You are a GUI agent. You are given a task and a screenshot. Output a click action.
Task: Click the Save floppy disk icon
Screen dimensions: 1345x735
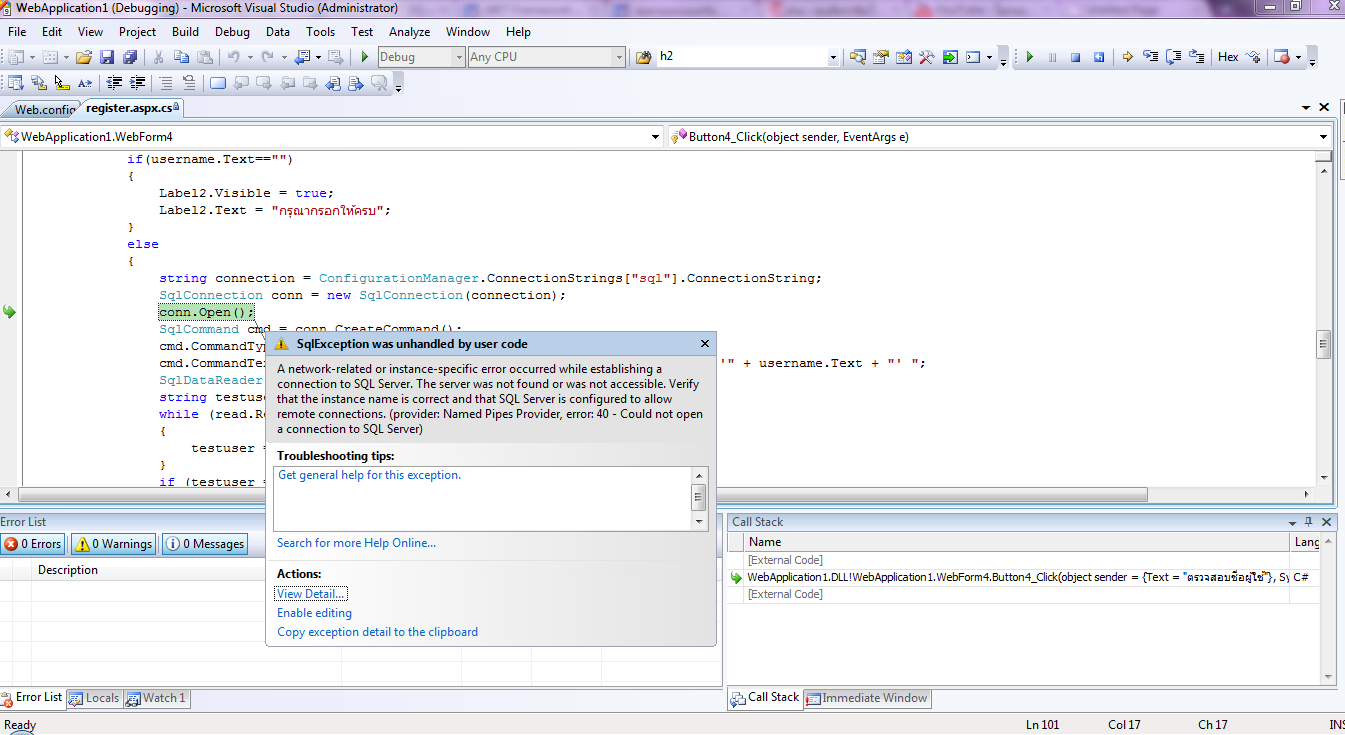tap(107, 57)
